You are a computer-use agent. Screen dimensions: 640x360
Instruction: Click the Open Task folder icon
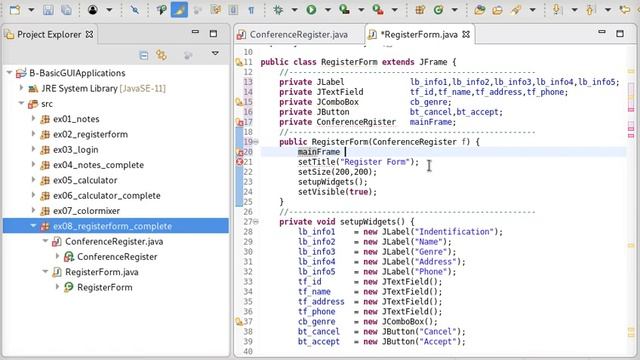pyautogui.click(x=498, y=10)
